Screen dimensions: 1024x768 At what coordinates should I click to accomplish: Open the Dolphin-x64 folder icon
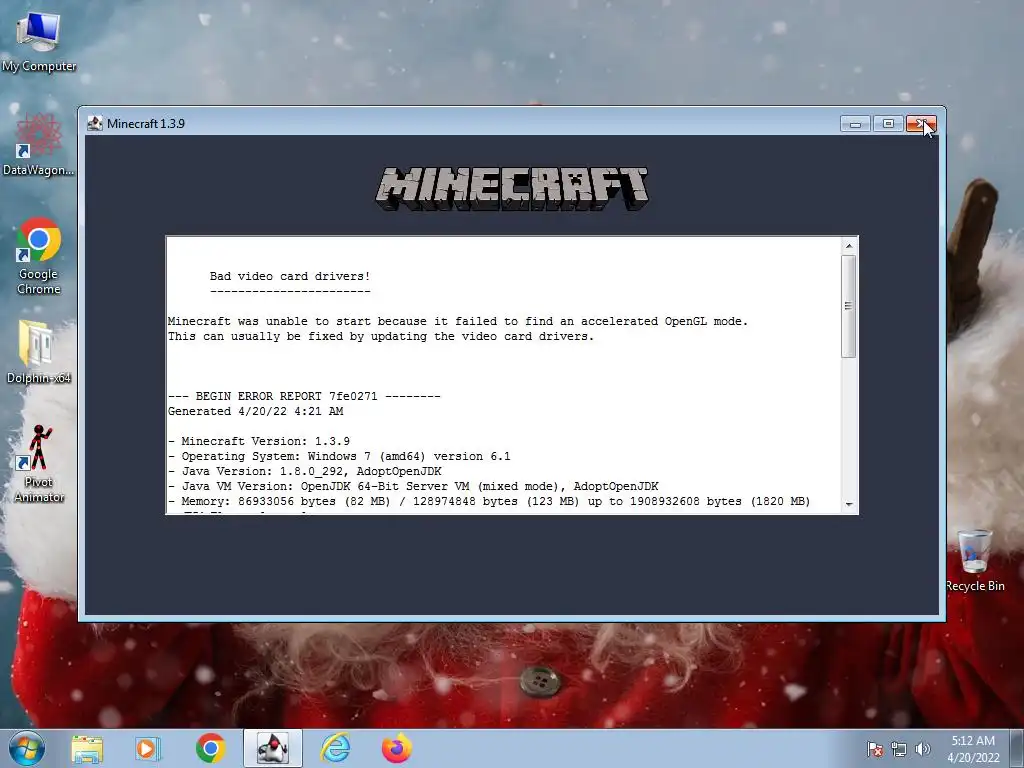tap(39, 353)
